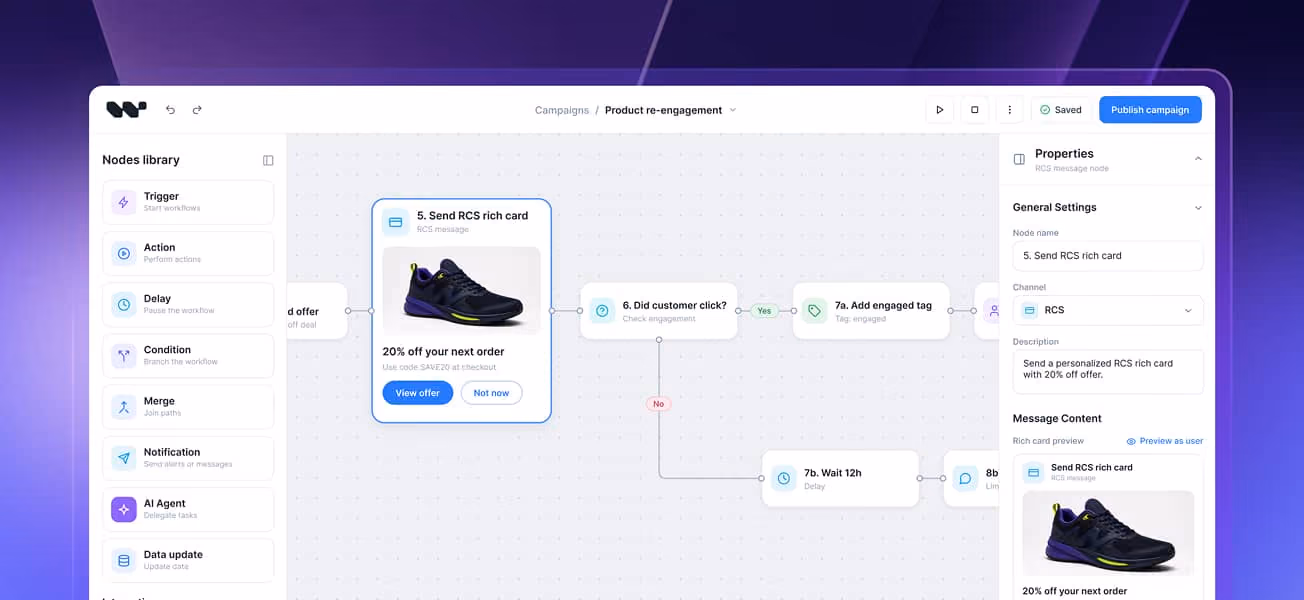
Task: Click the 'Pause the workflow' text
Action: point(177,311)
